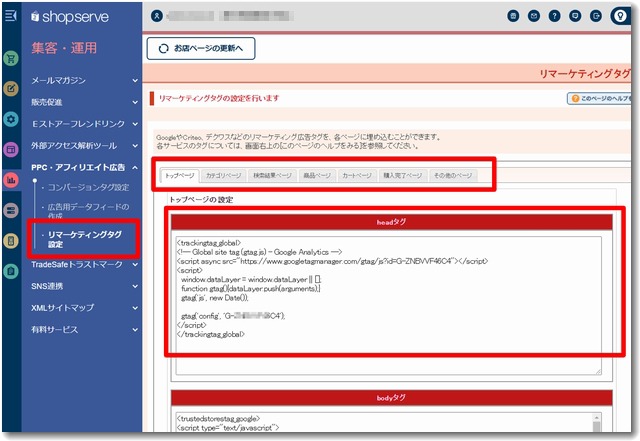Switch to the 商品ページ tab
Screen dimensions: 640x441
[317, 176]
